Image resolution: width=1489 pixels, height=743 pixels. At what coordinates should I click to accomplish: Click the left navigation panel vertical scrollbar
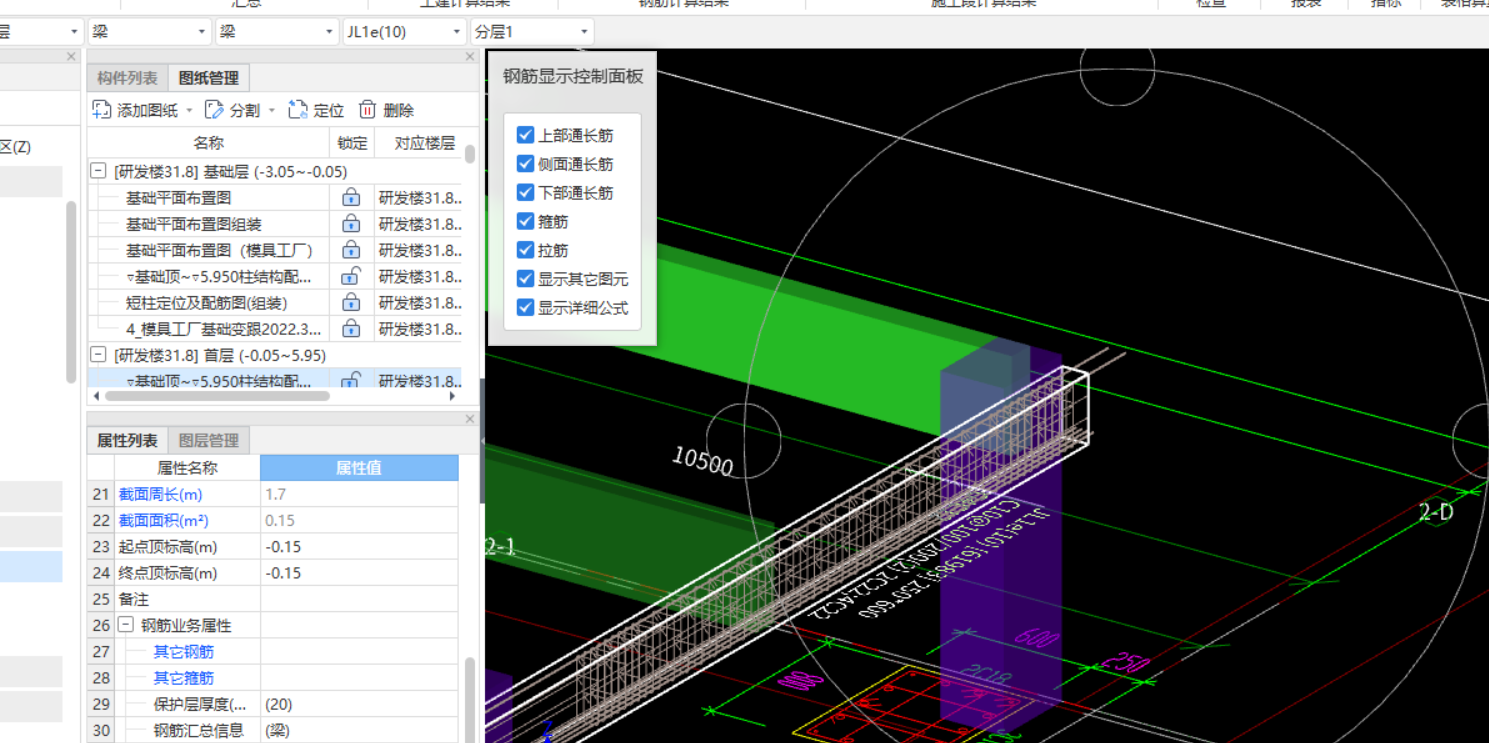coord(71,292)
